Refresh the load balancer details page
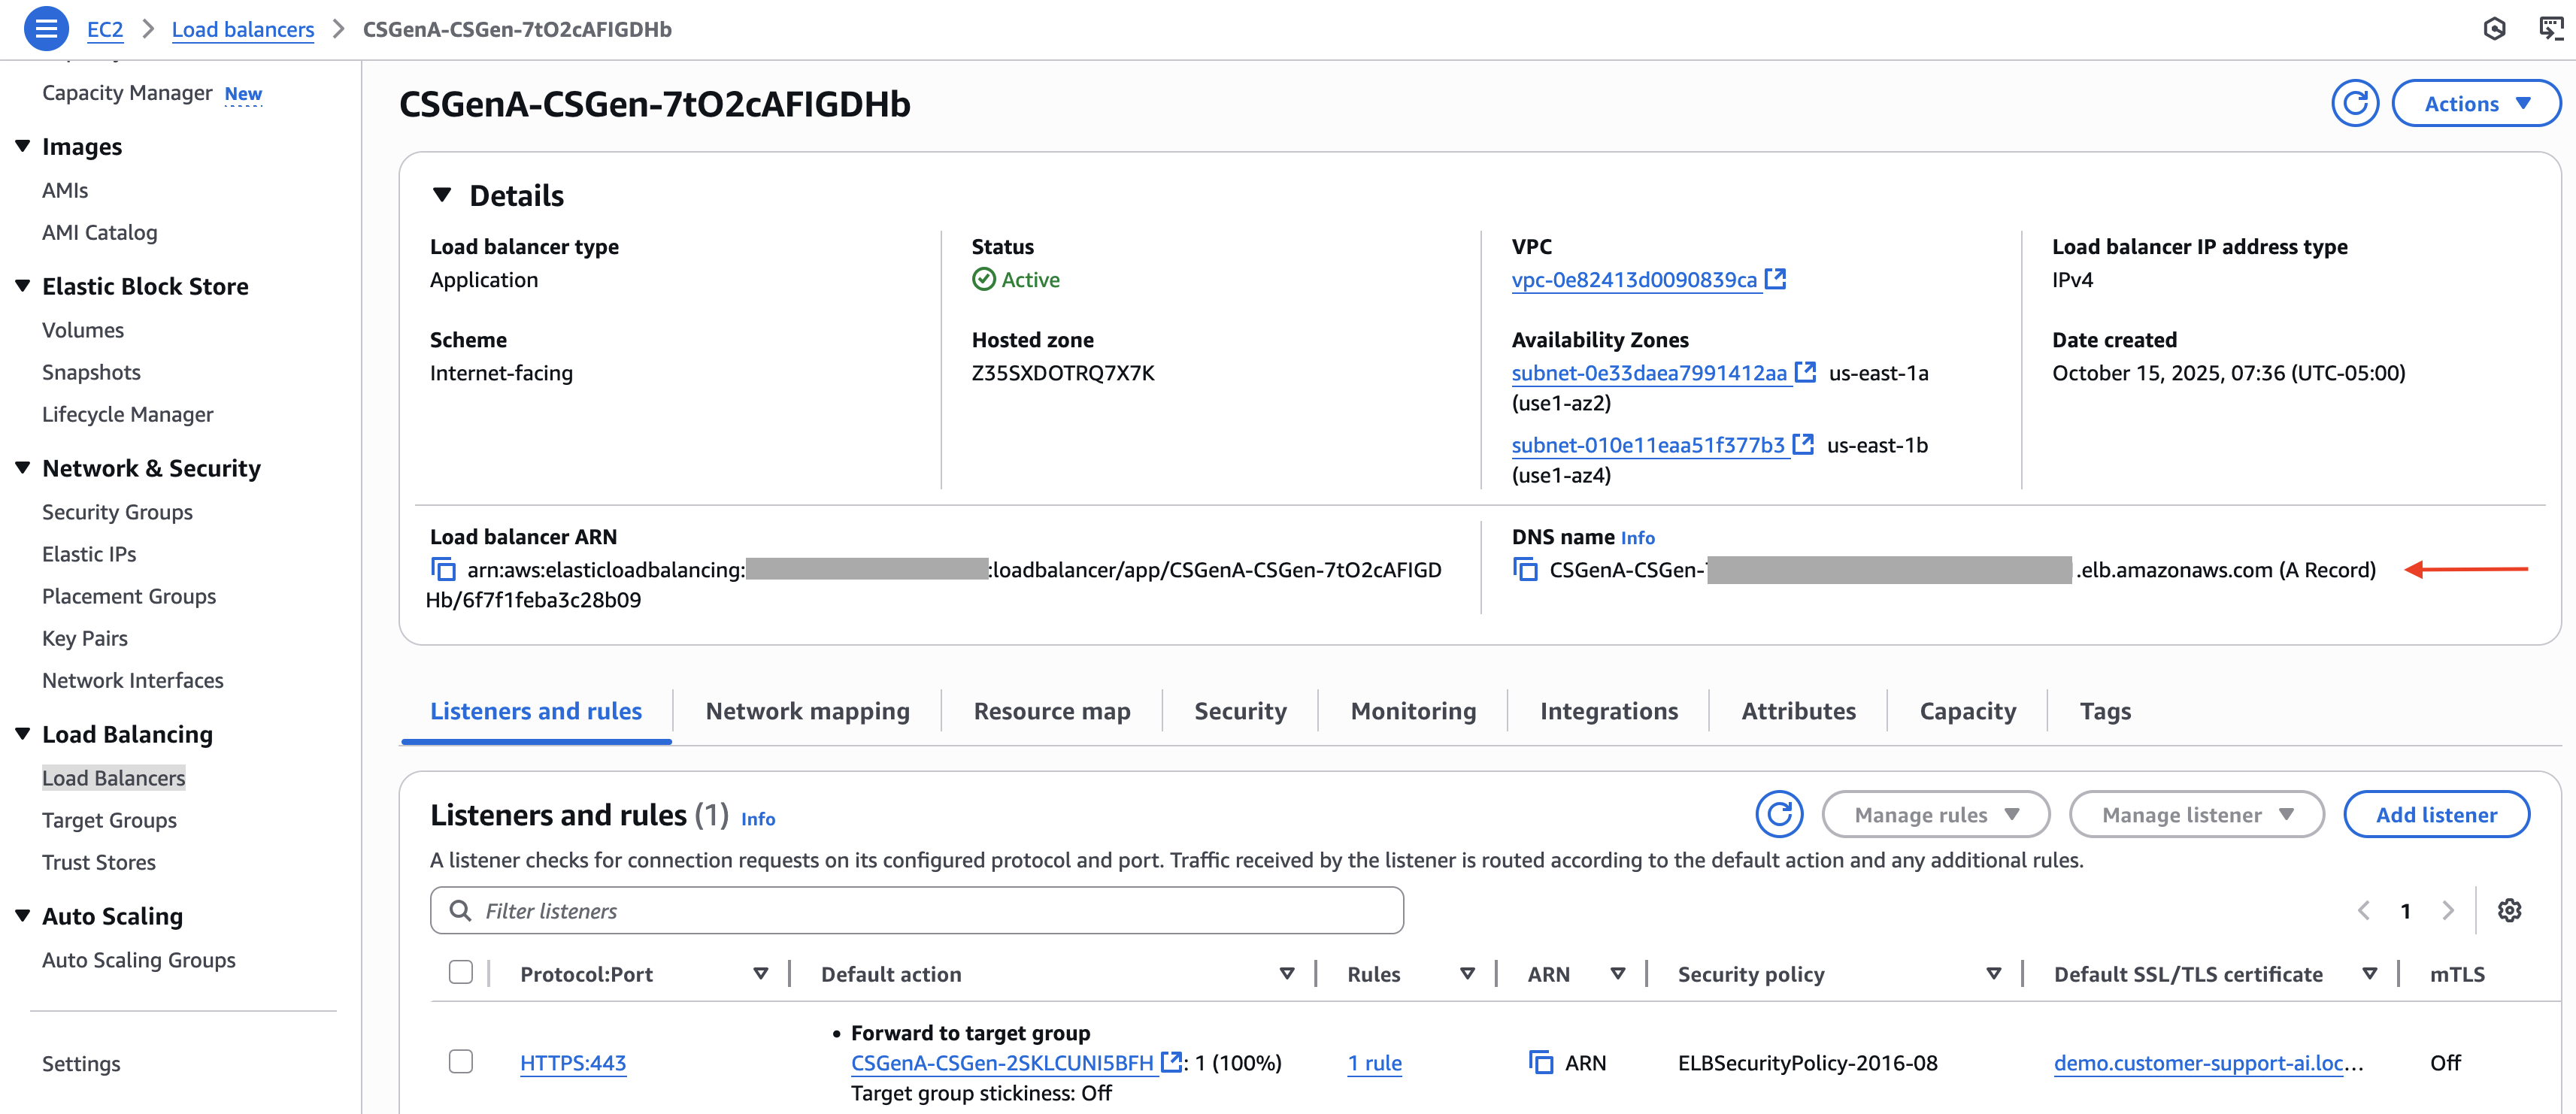 2354,103
